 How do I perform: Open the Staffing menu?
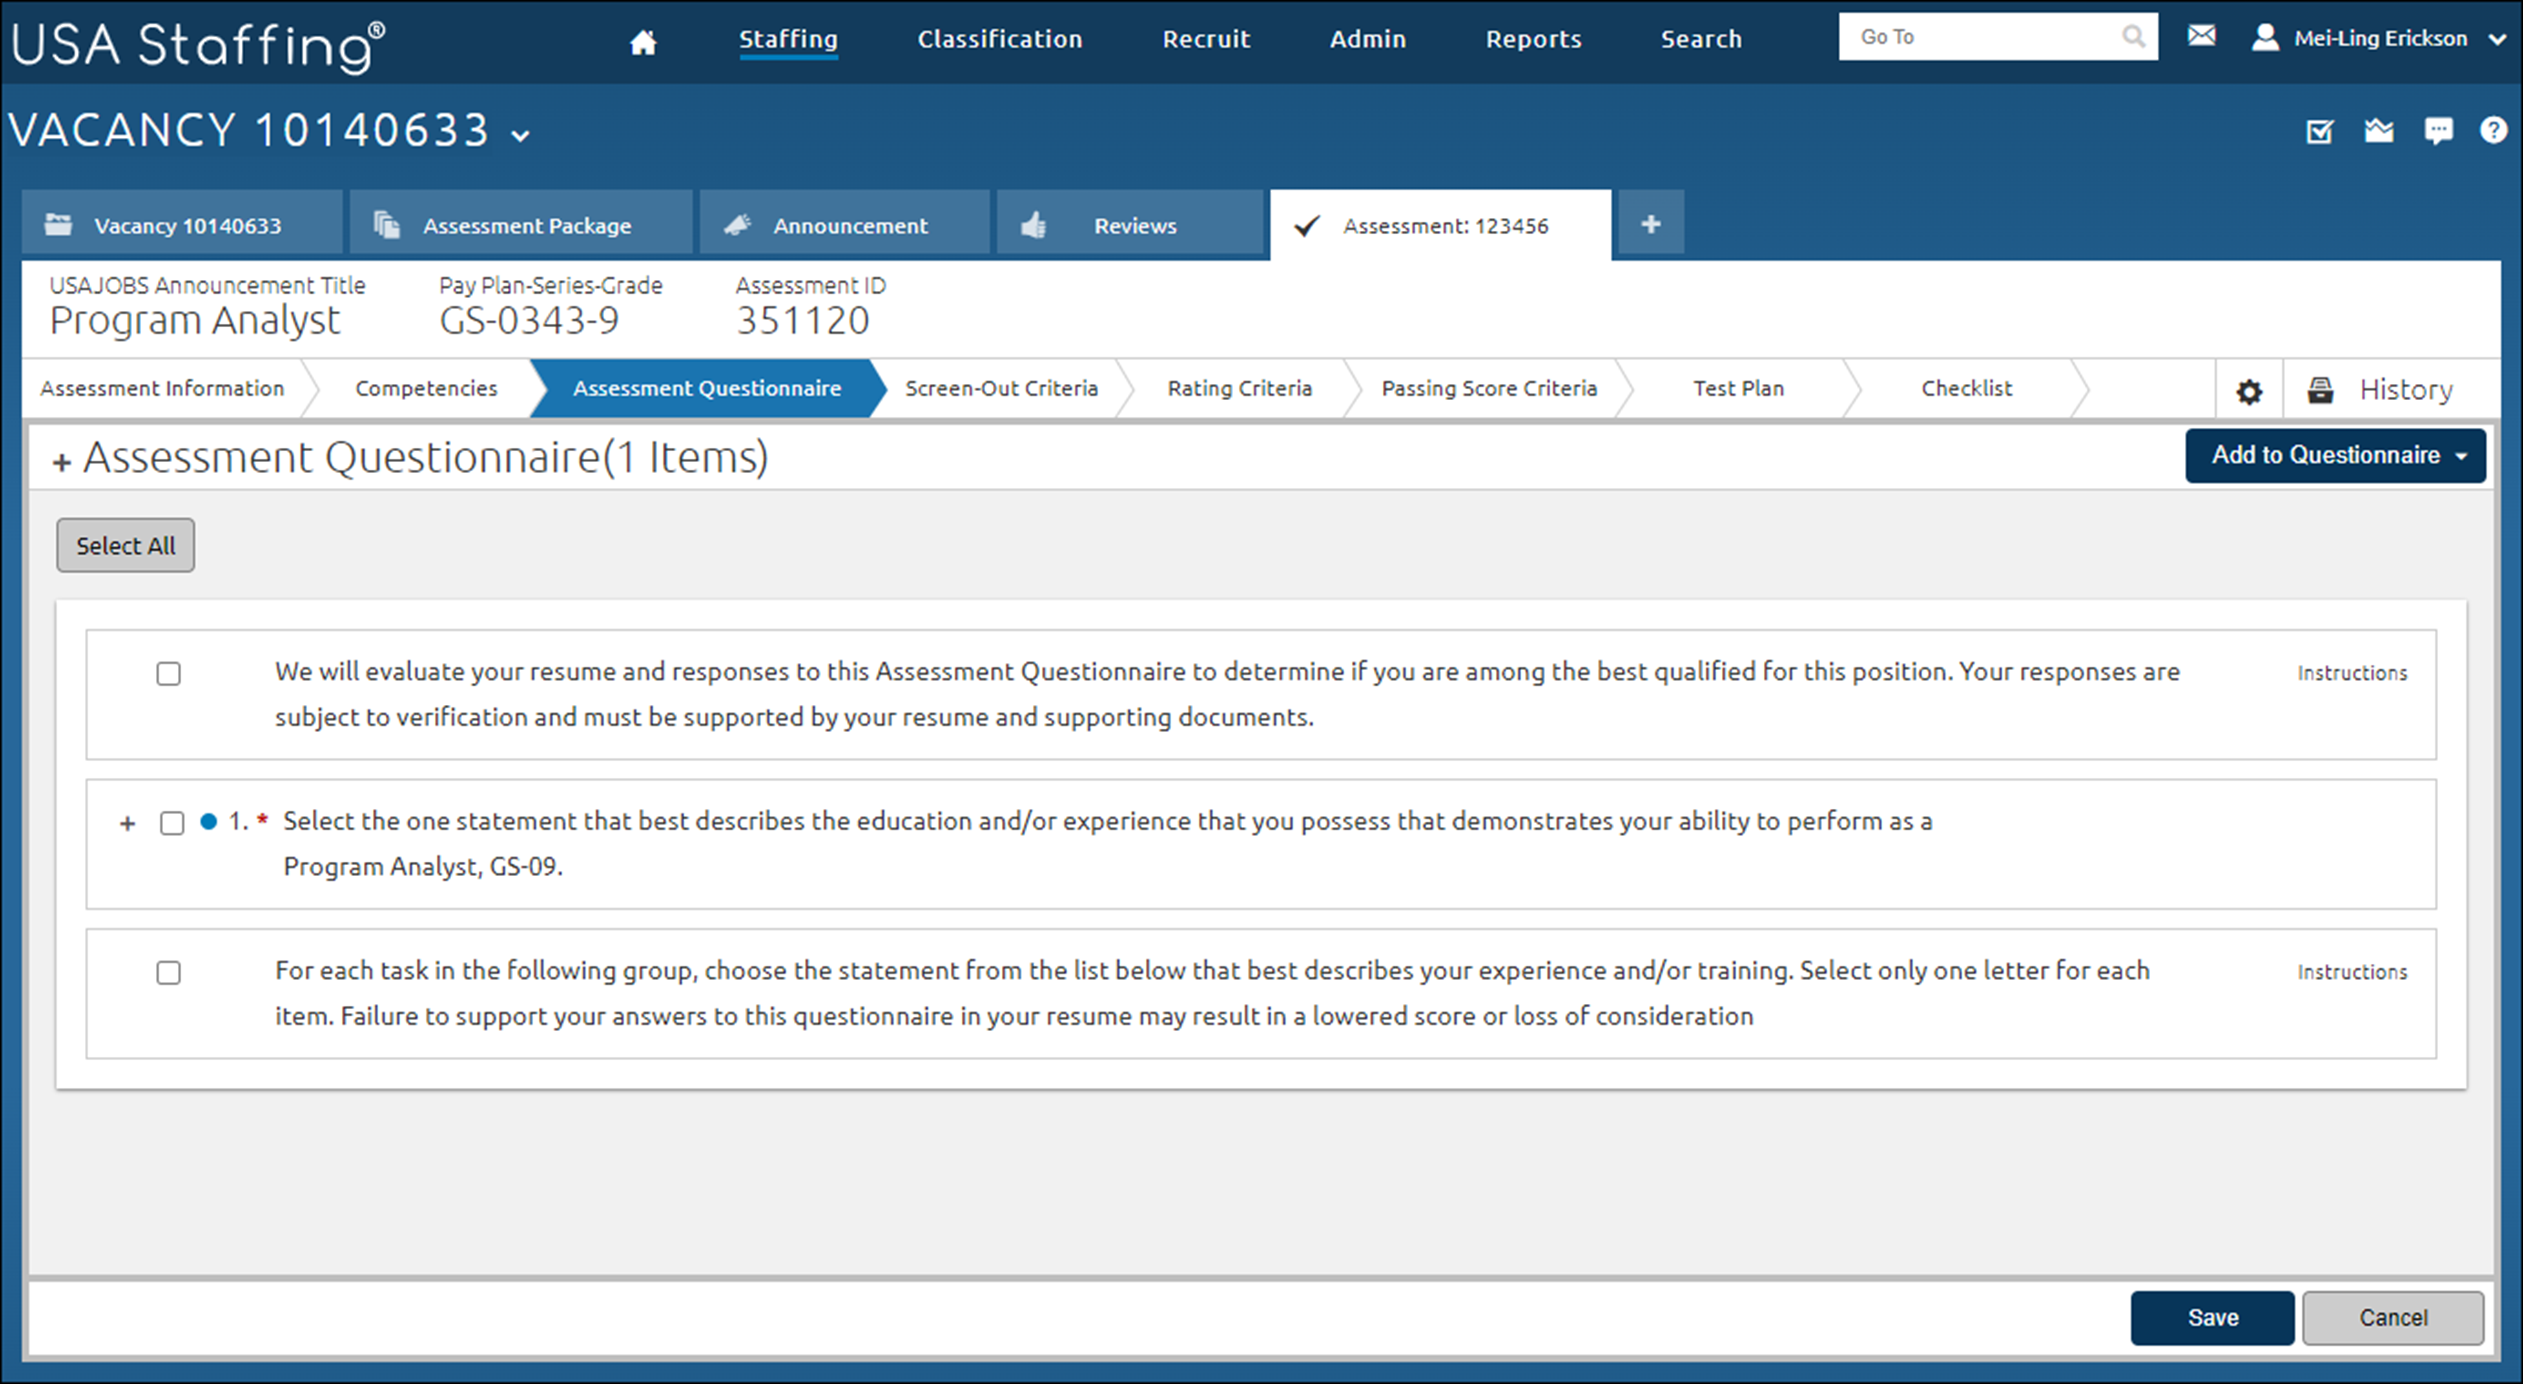pos(788,39)
